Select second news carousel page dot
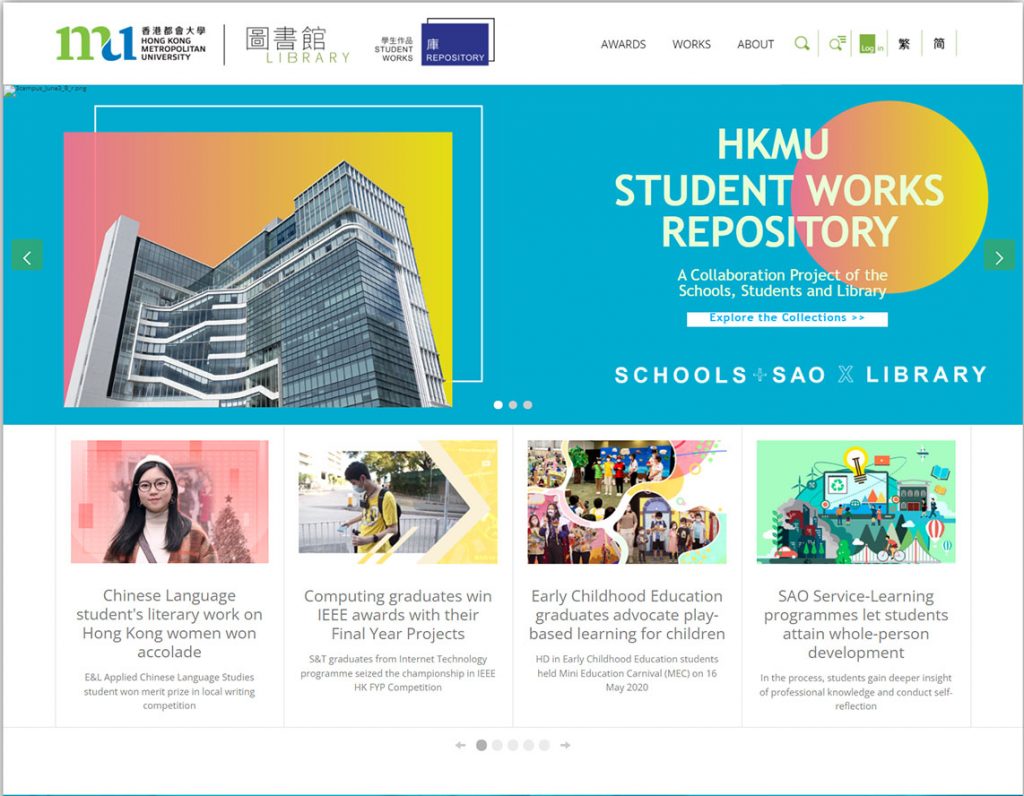The height and width of the screenshot is (796, 1024). pos(497,745)
